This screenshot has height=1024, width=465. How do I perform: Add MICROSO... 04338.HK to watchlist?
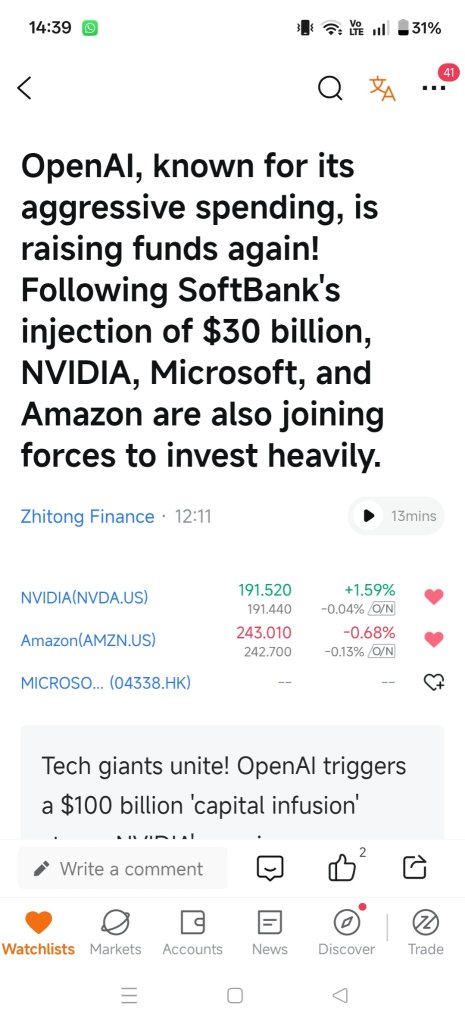coord(434,682)
